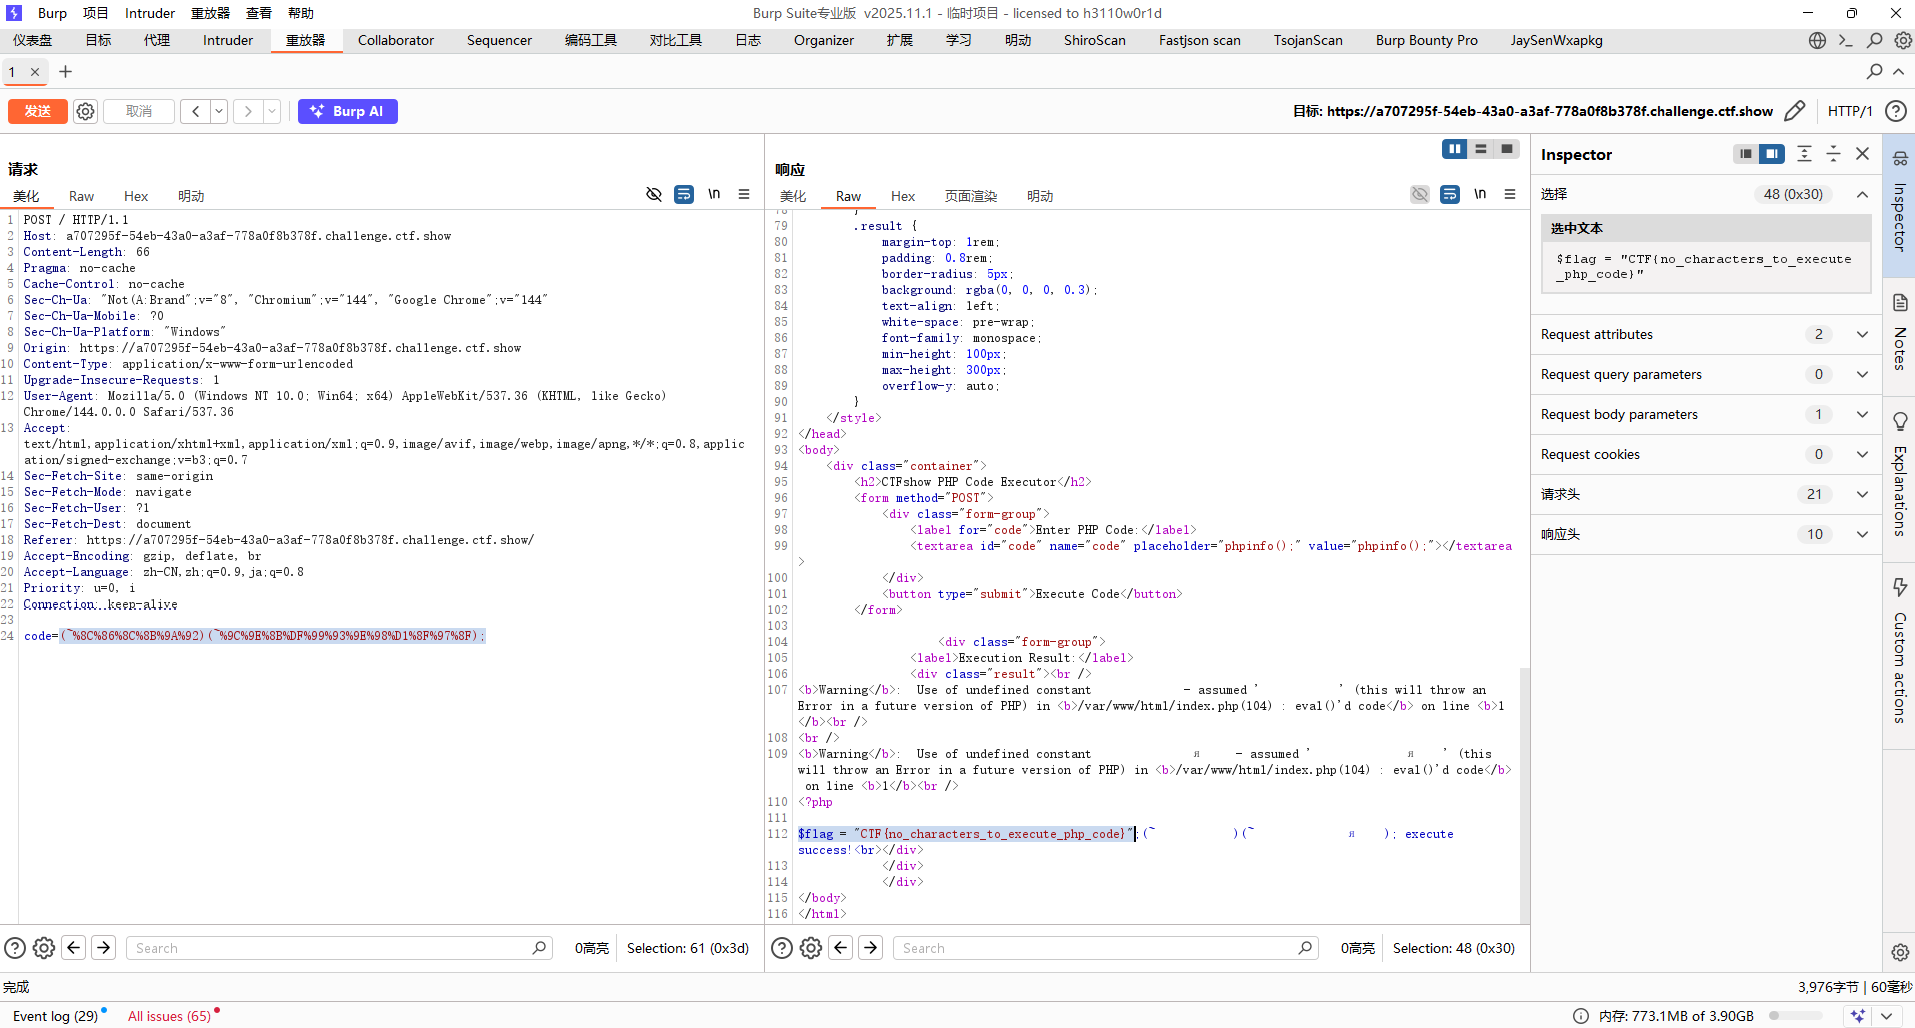Open response pane hamburger menu
This screenshot has height=1028, width=1915.
pyautogui.click(x=1510, y=194)
